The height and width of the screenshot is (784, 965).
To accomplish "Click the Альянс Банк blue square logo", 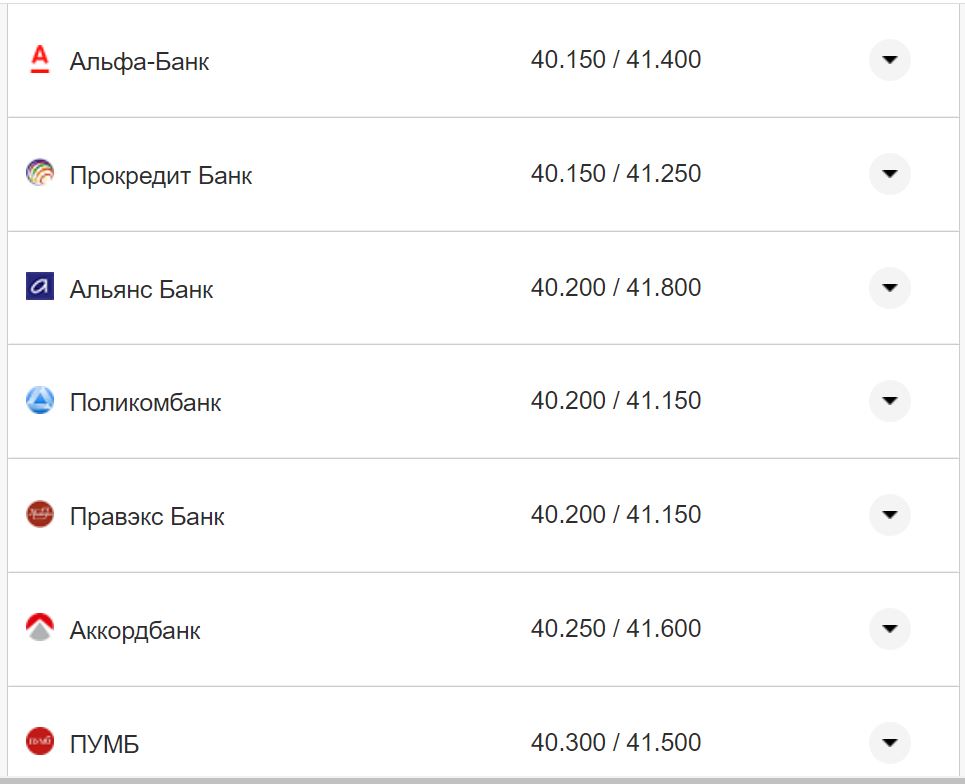I will click(x=39, y=287).
